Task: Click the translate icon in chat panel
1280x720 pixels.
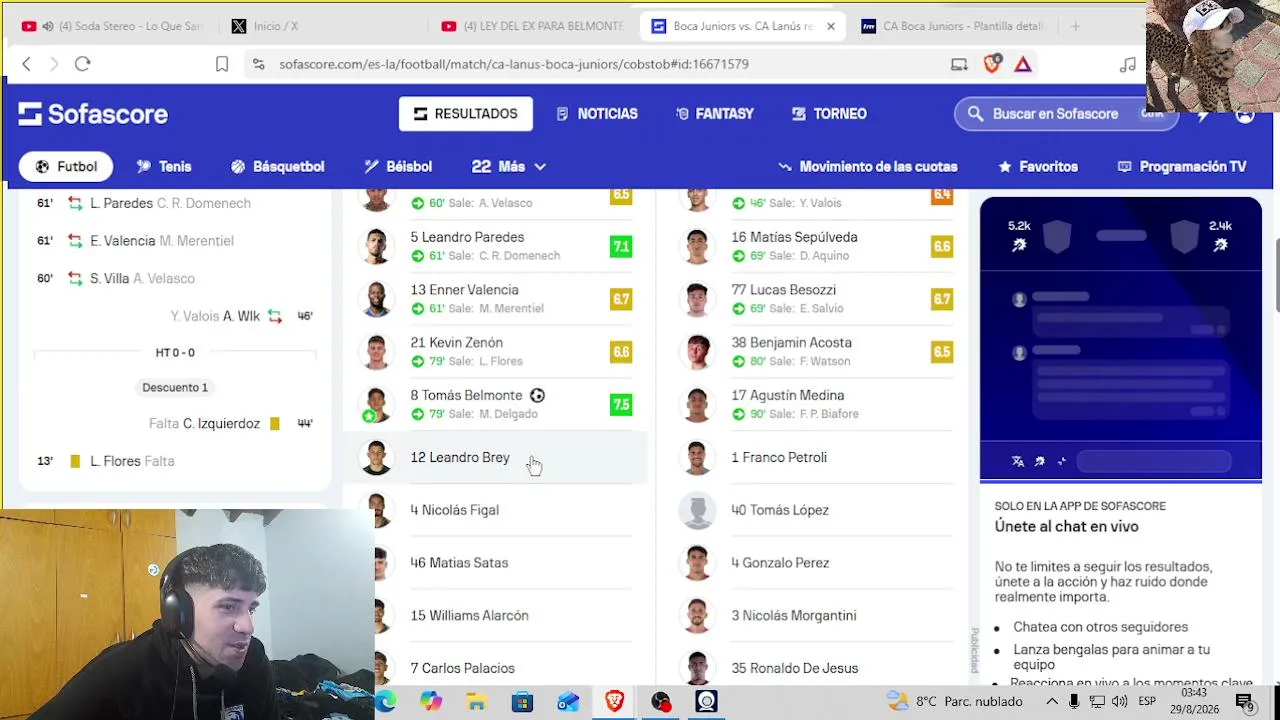Action: [1018, 461]
